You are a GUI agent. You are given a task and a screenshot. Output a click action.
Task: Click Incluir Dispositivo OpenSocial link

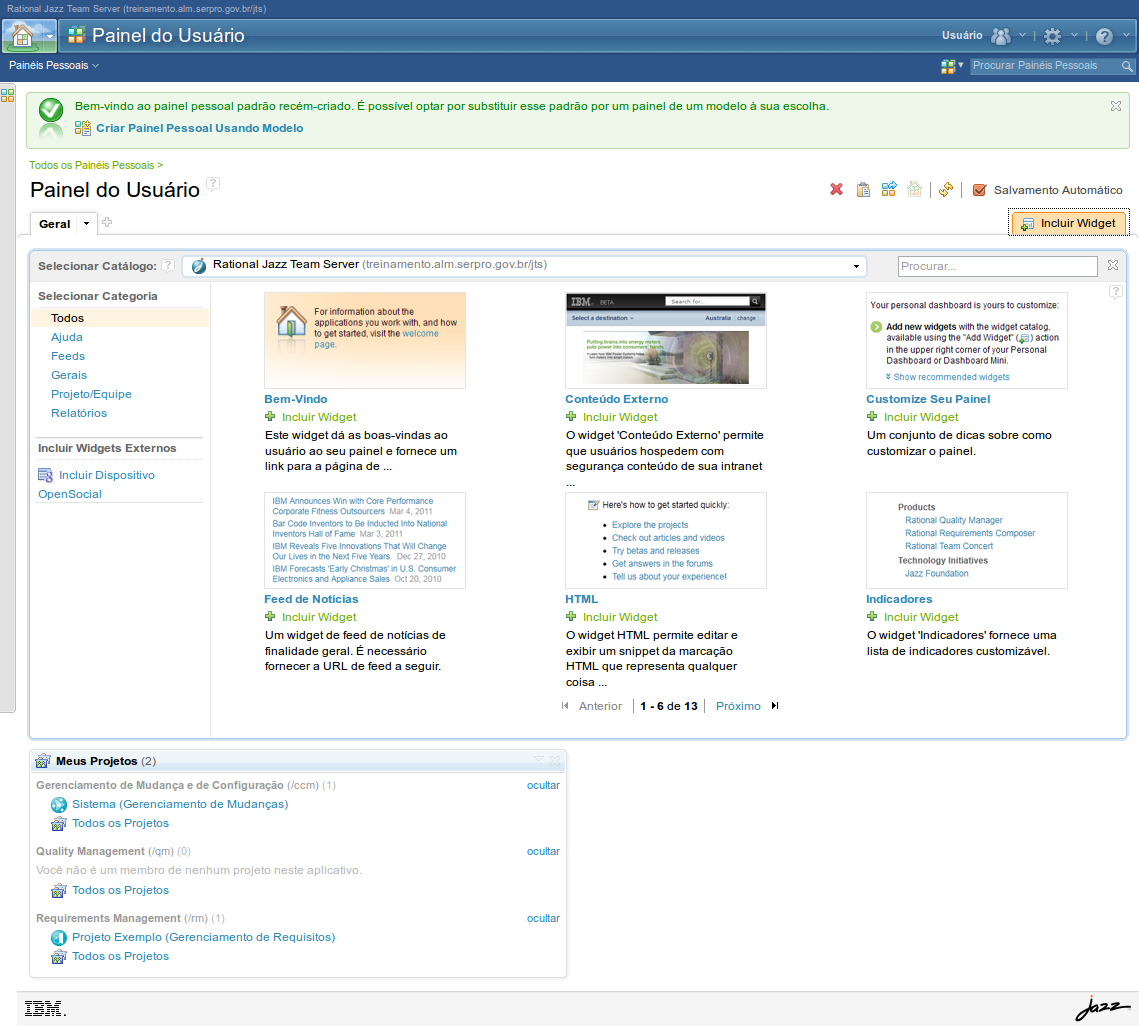click(x=97, y=484)
